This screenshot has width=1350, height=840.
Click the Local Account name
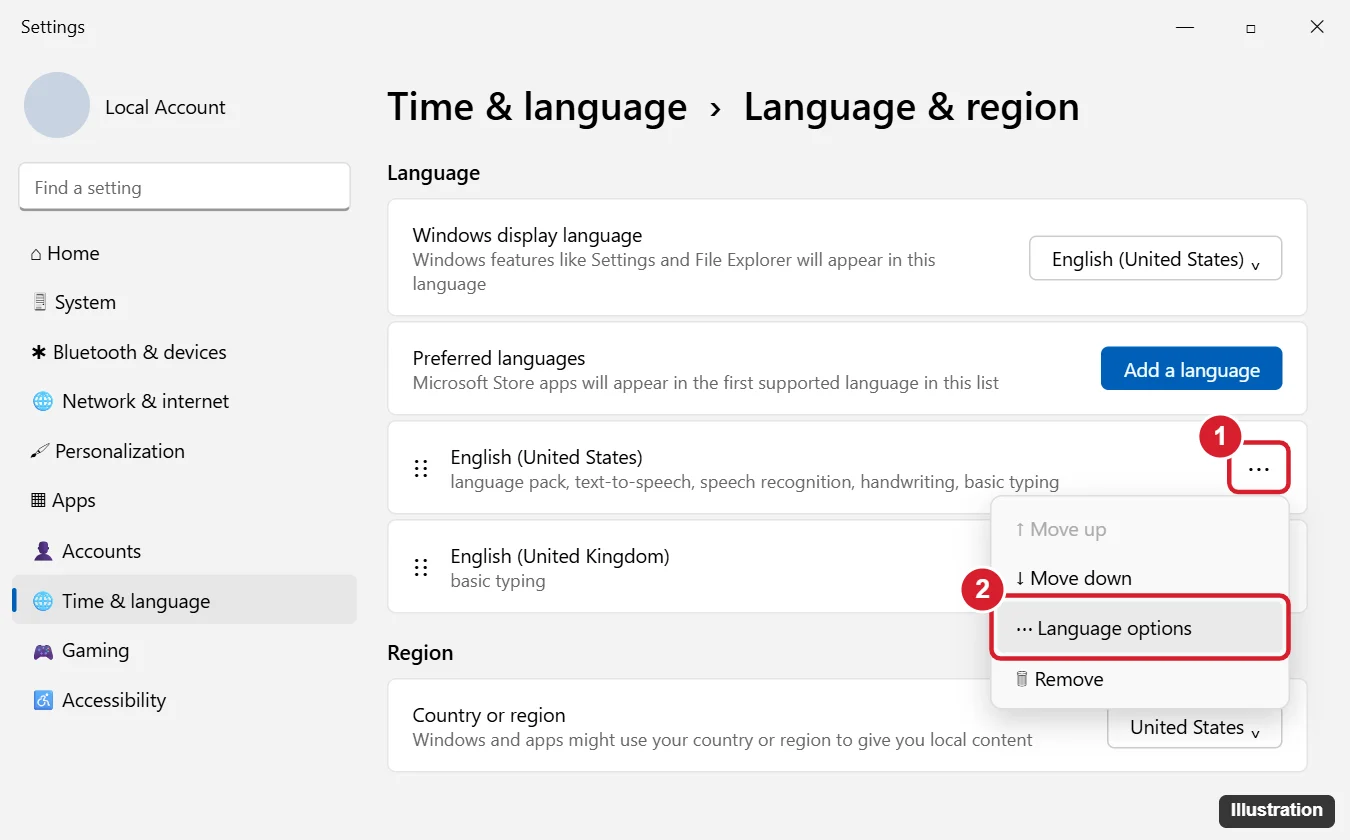(x=165, y=107)
